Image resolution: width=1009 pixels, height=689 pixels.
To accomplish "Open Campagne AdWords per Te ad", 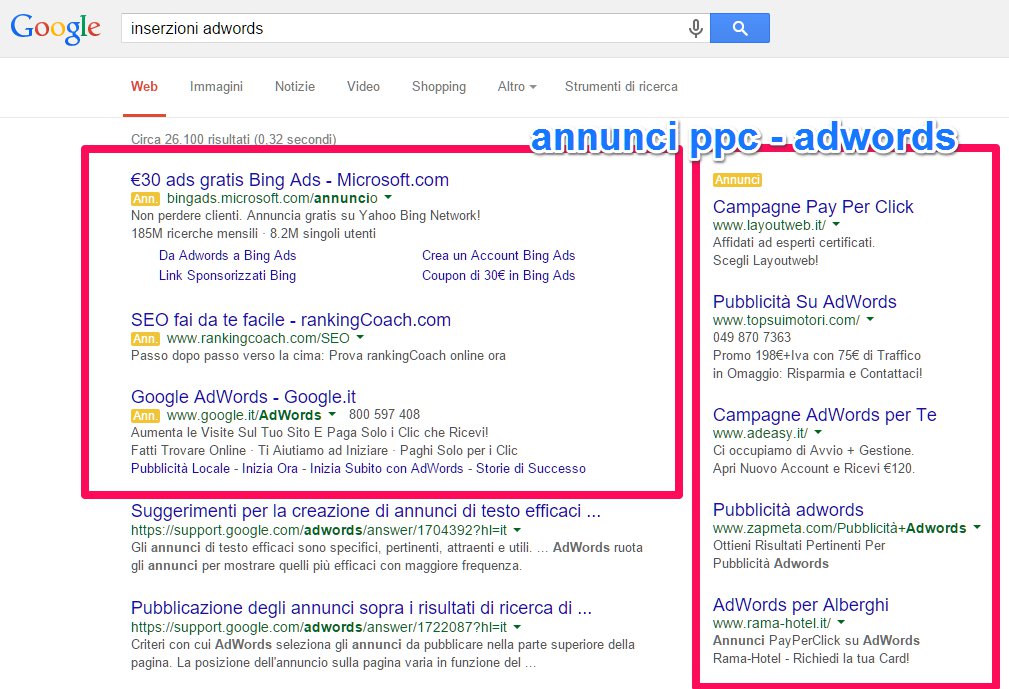I will coord(824,414).
